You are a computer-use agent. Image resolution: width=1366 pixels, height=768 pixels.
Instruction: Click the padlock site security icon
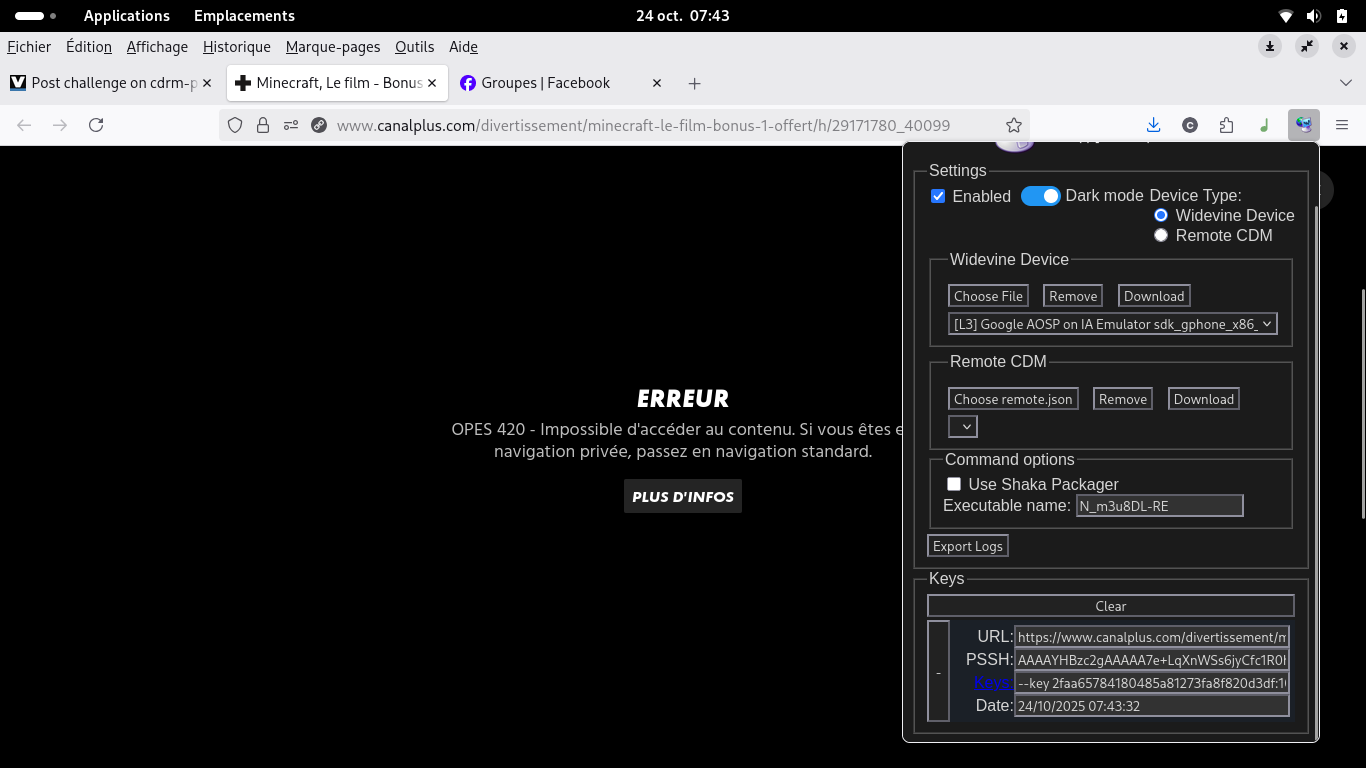click(x=263, y=125)
